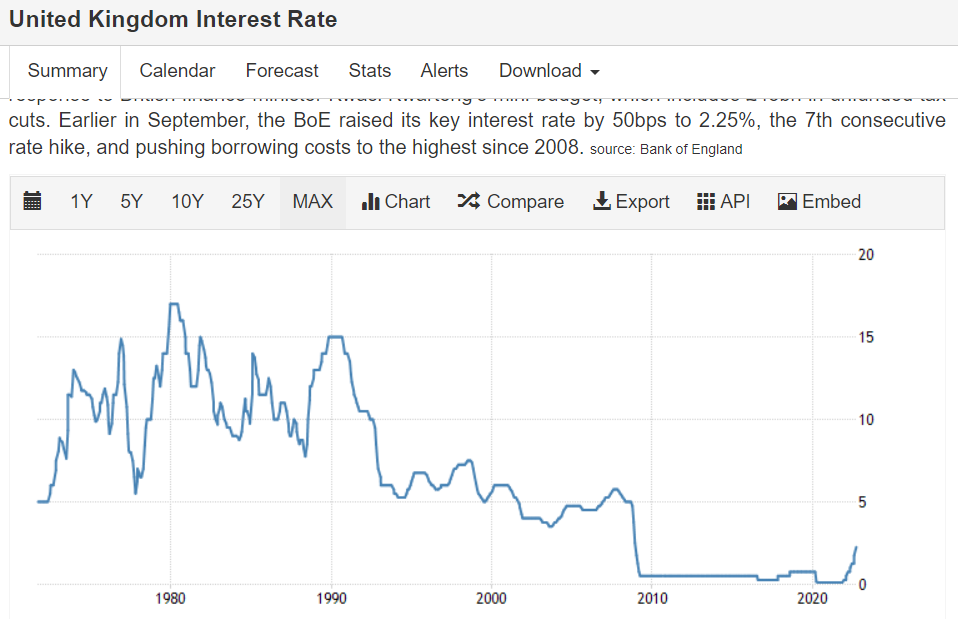Image resolution: width=958 pixels, height=619 pixels.
Task: Choose the 25Y time range
Action: [248, 202]
